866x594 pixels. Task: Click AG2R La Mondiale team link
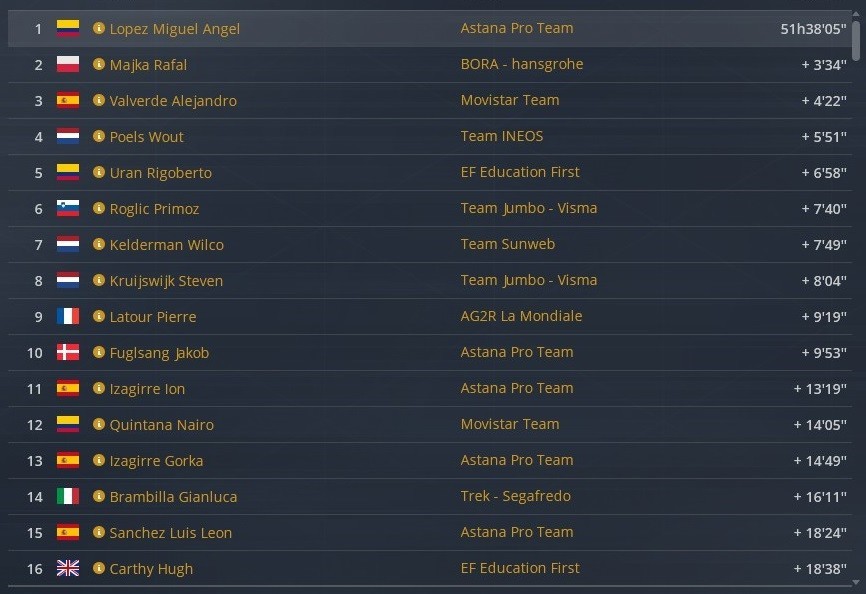(x=521, y=316)
